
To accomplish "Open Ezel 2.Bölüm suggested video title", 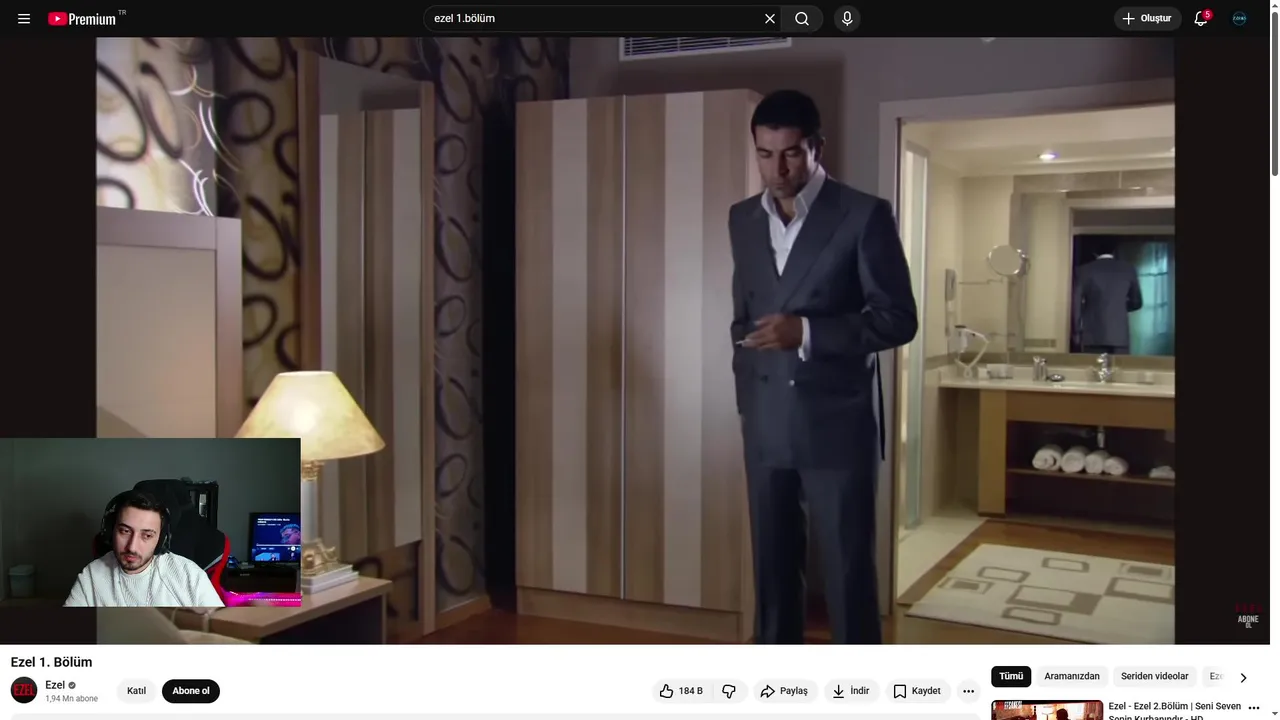I will (x=1175, y=711).
